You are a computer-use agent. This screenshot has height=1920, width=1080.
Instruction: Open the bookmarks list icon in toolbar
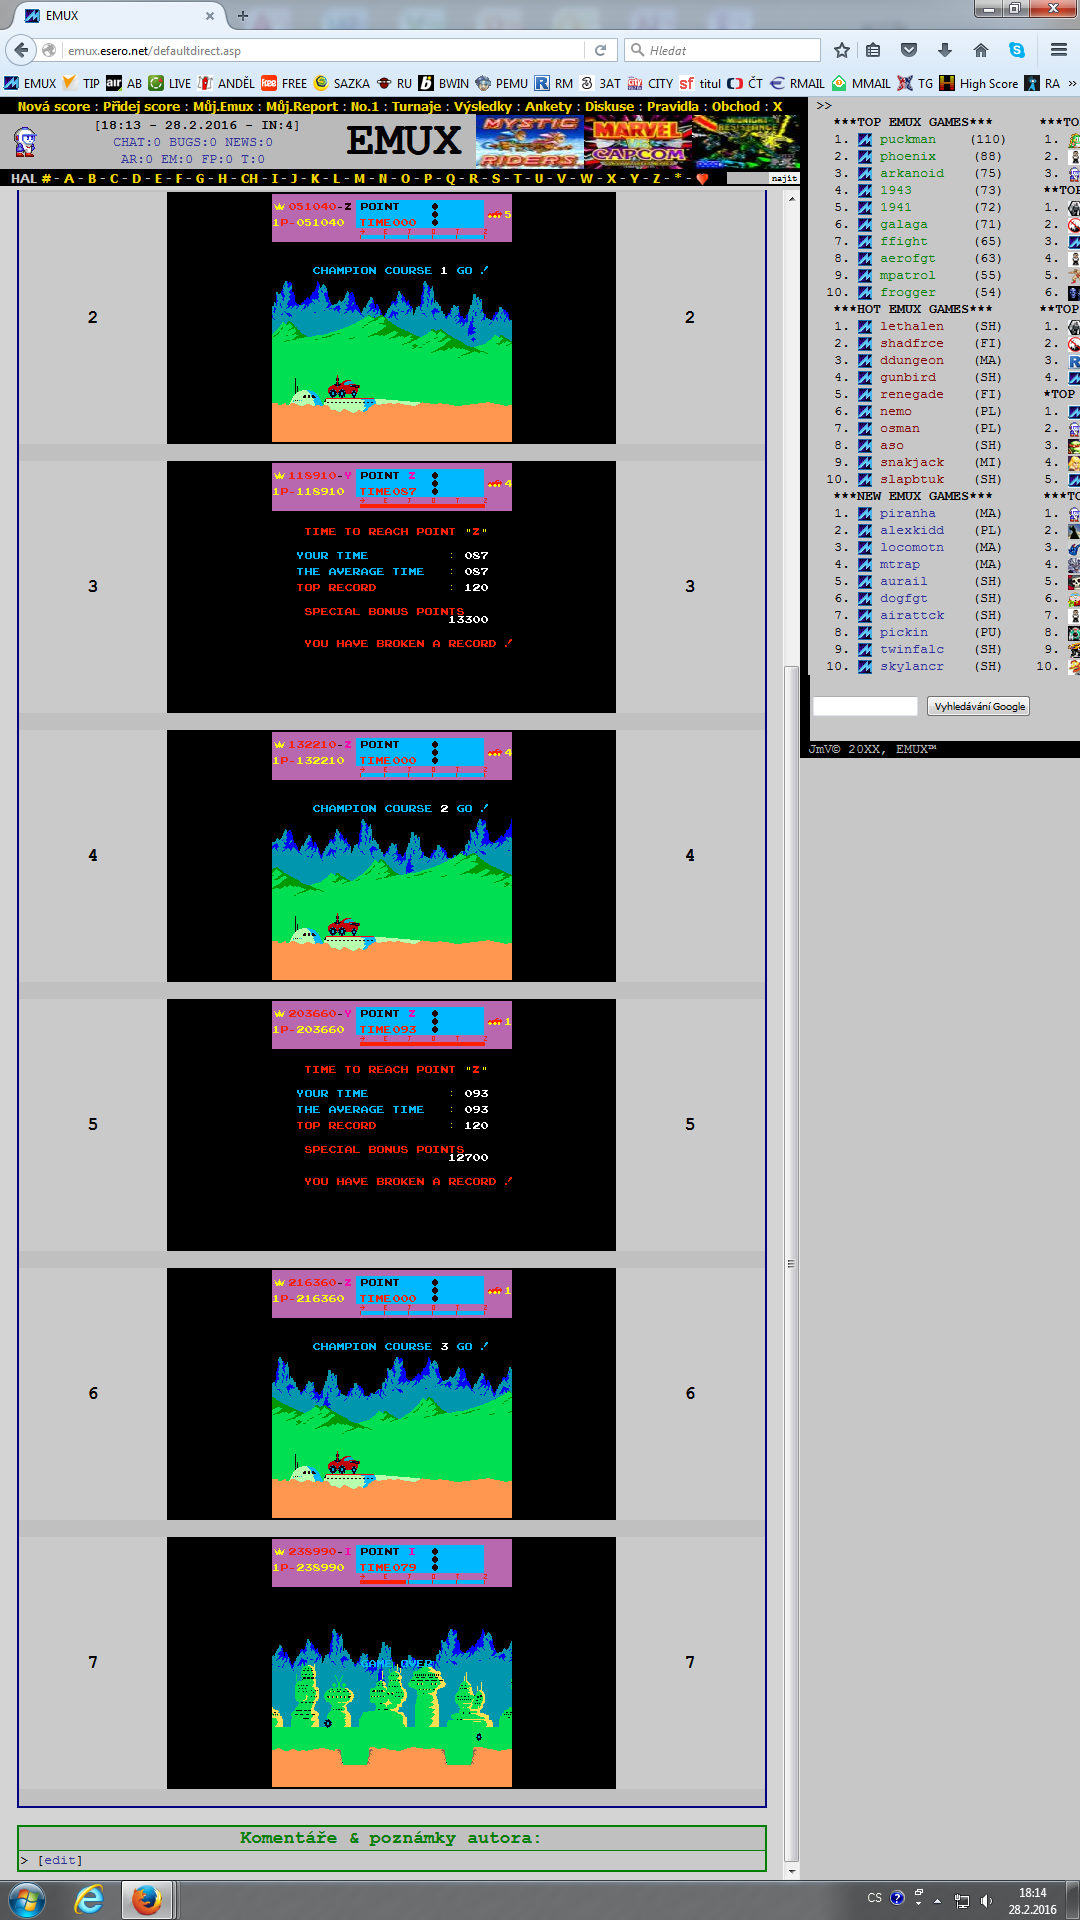click(x=873, y=50)
